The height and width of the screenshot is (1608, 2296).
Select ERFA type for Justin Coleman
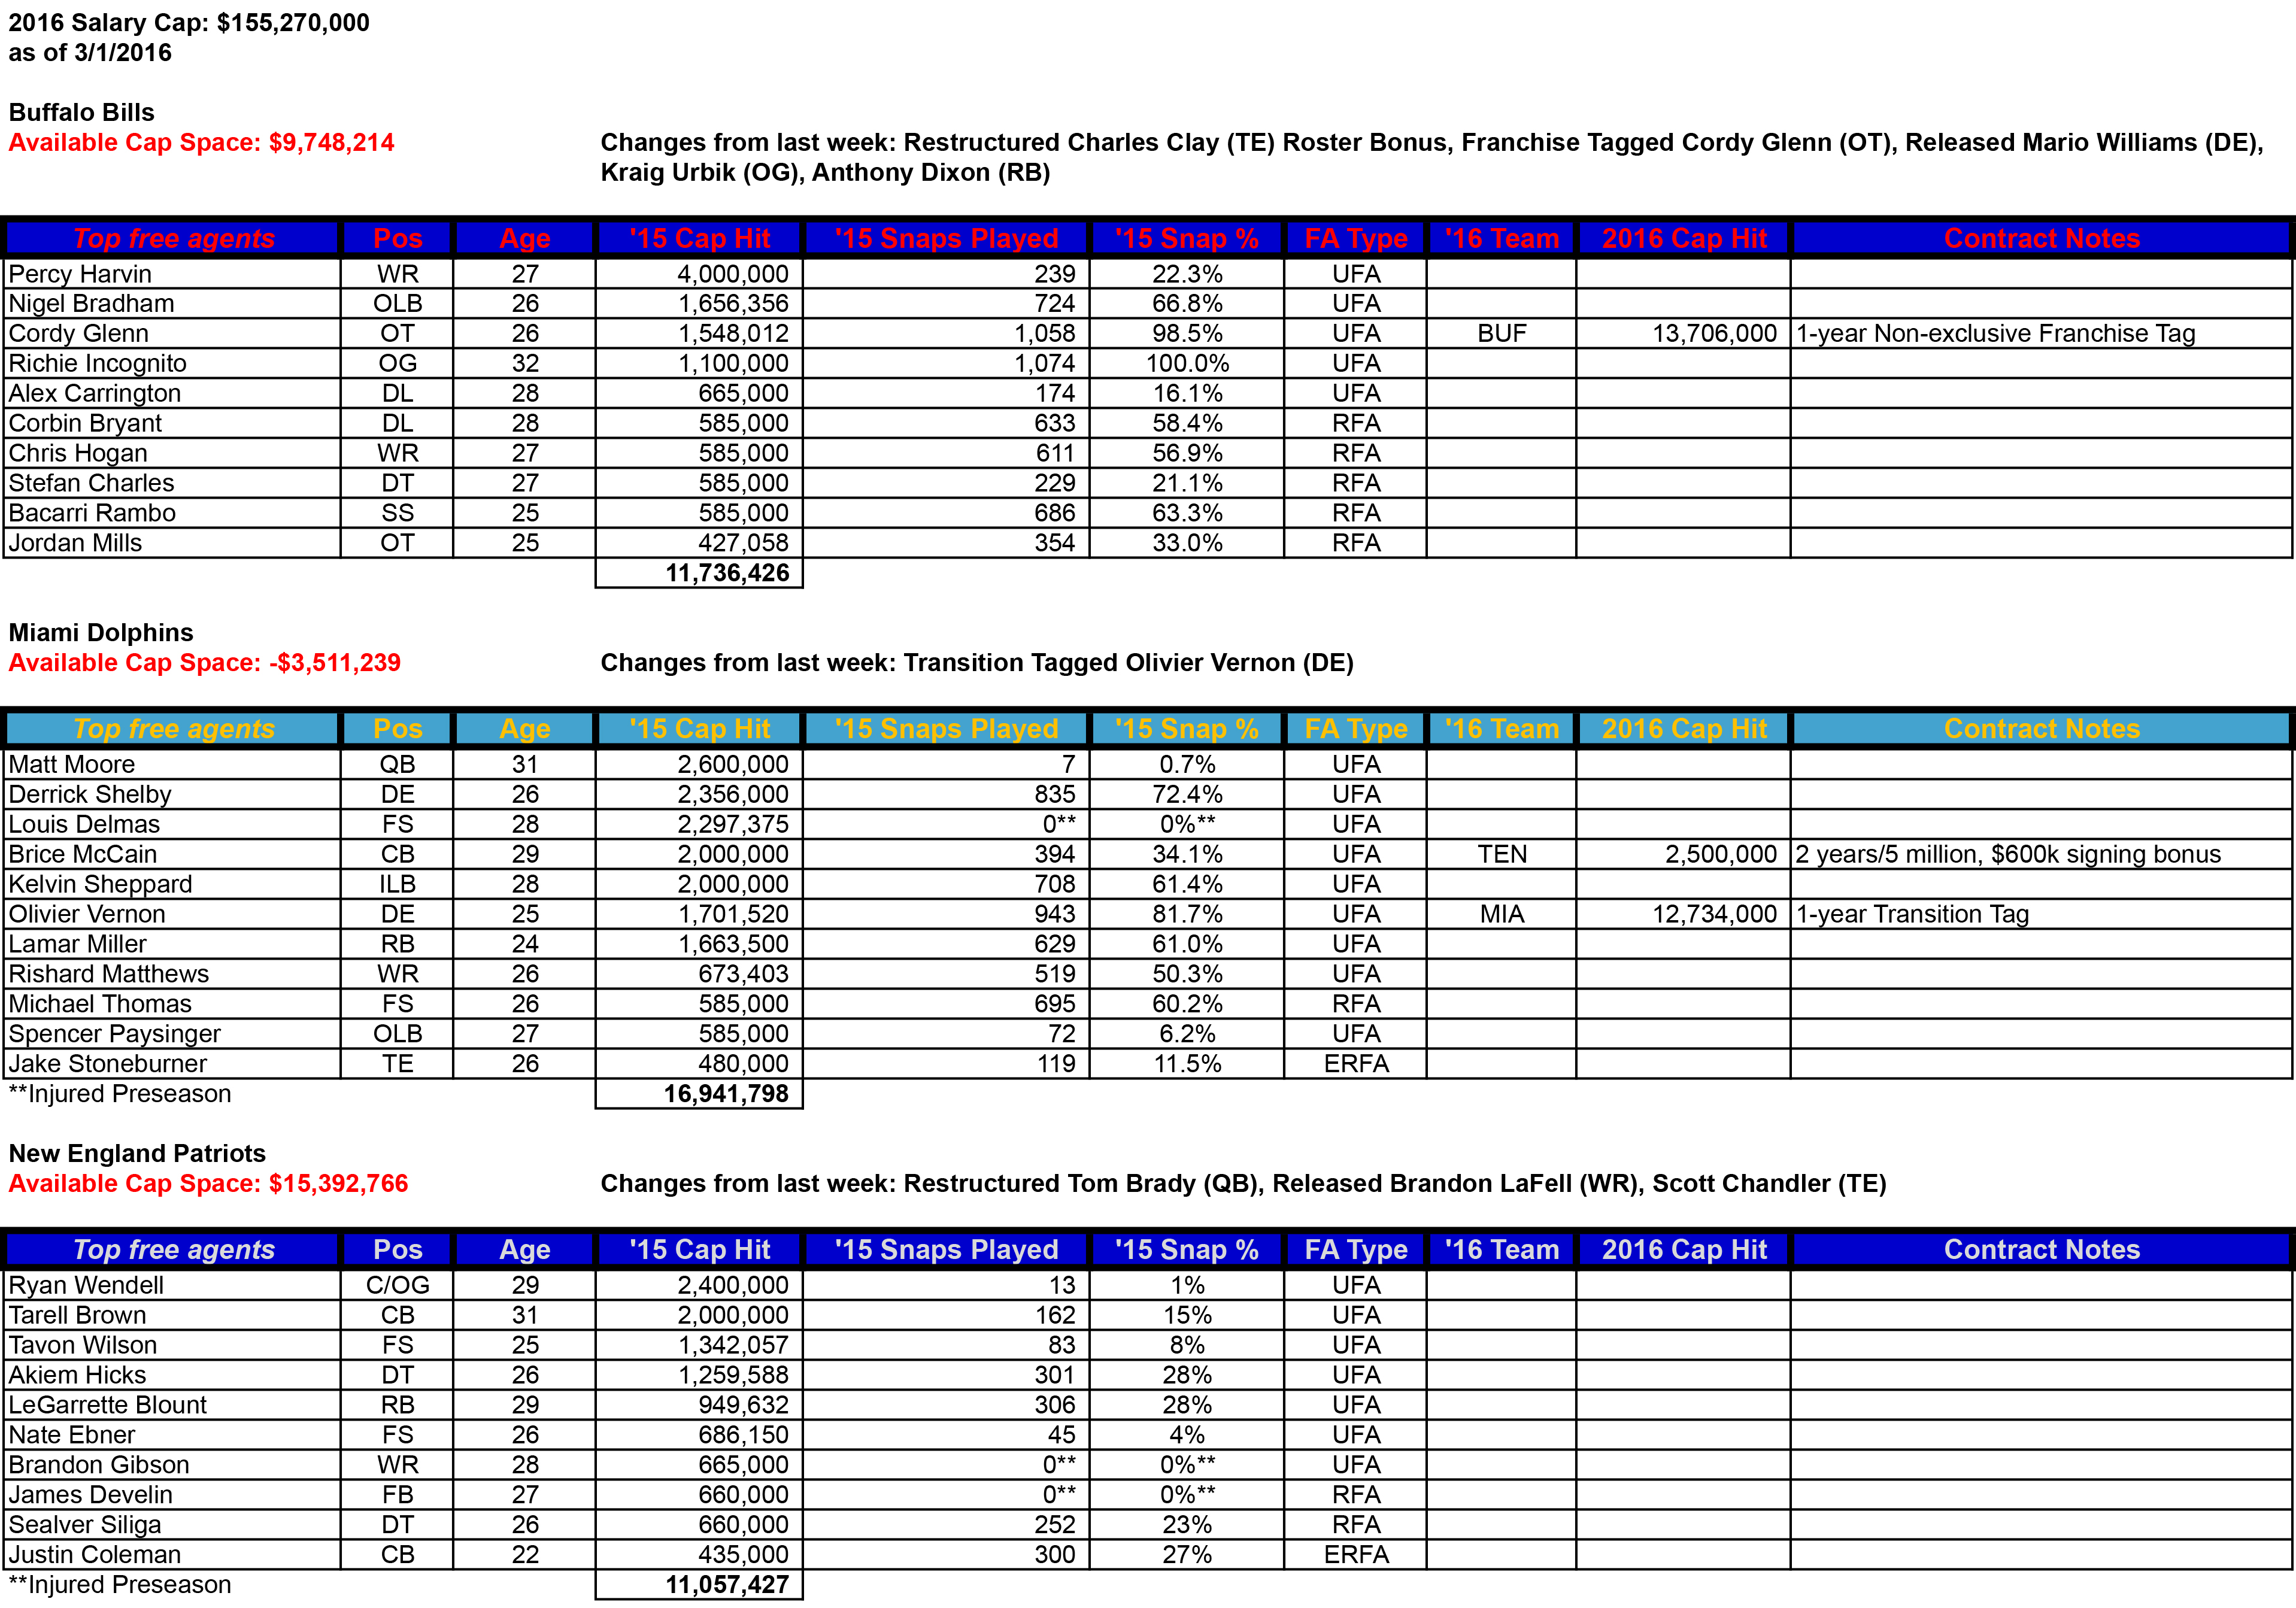click(1355, 1556)
